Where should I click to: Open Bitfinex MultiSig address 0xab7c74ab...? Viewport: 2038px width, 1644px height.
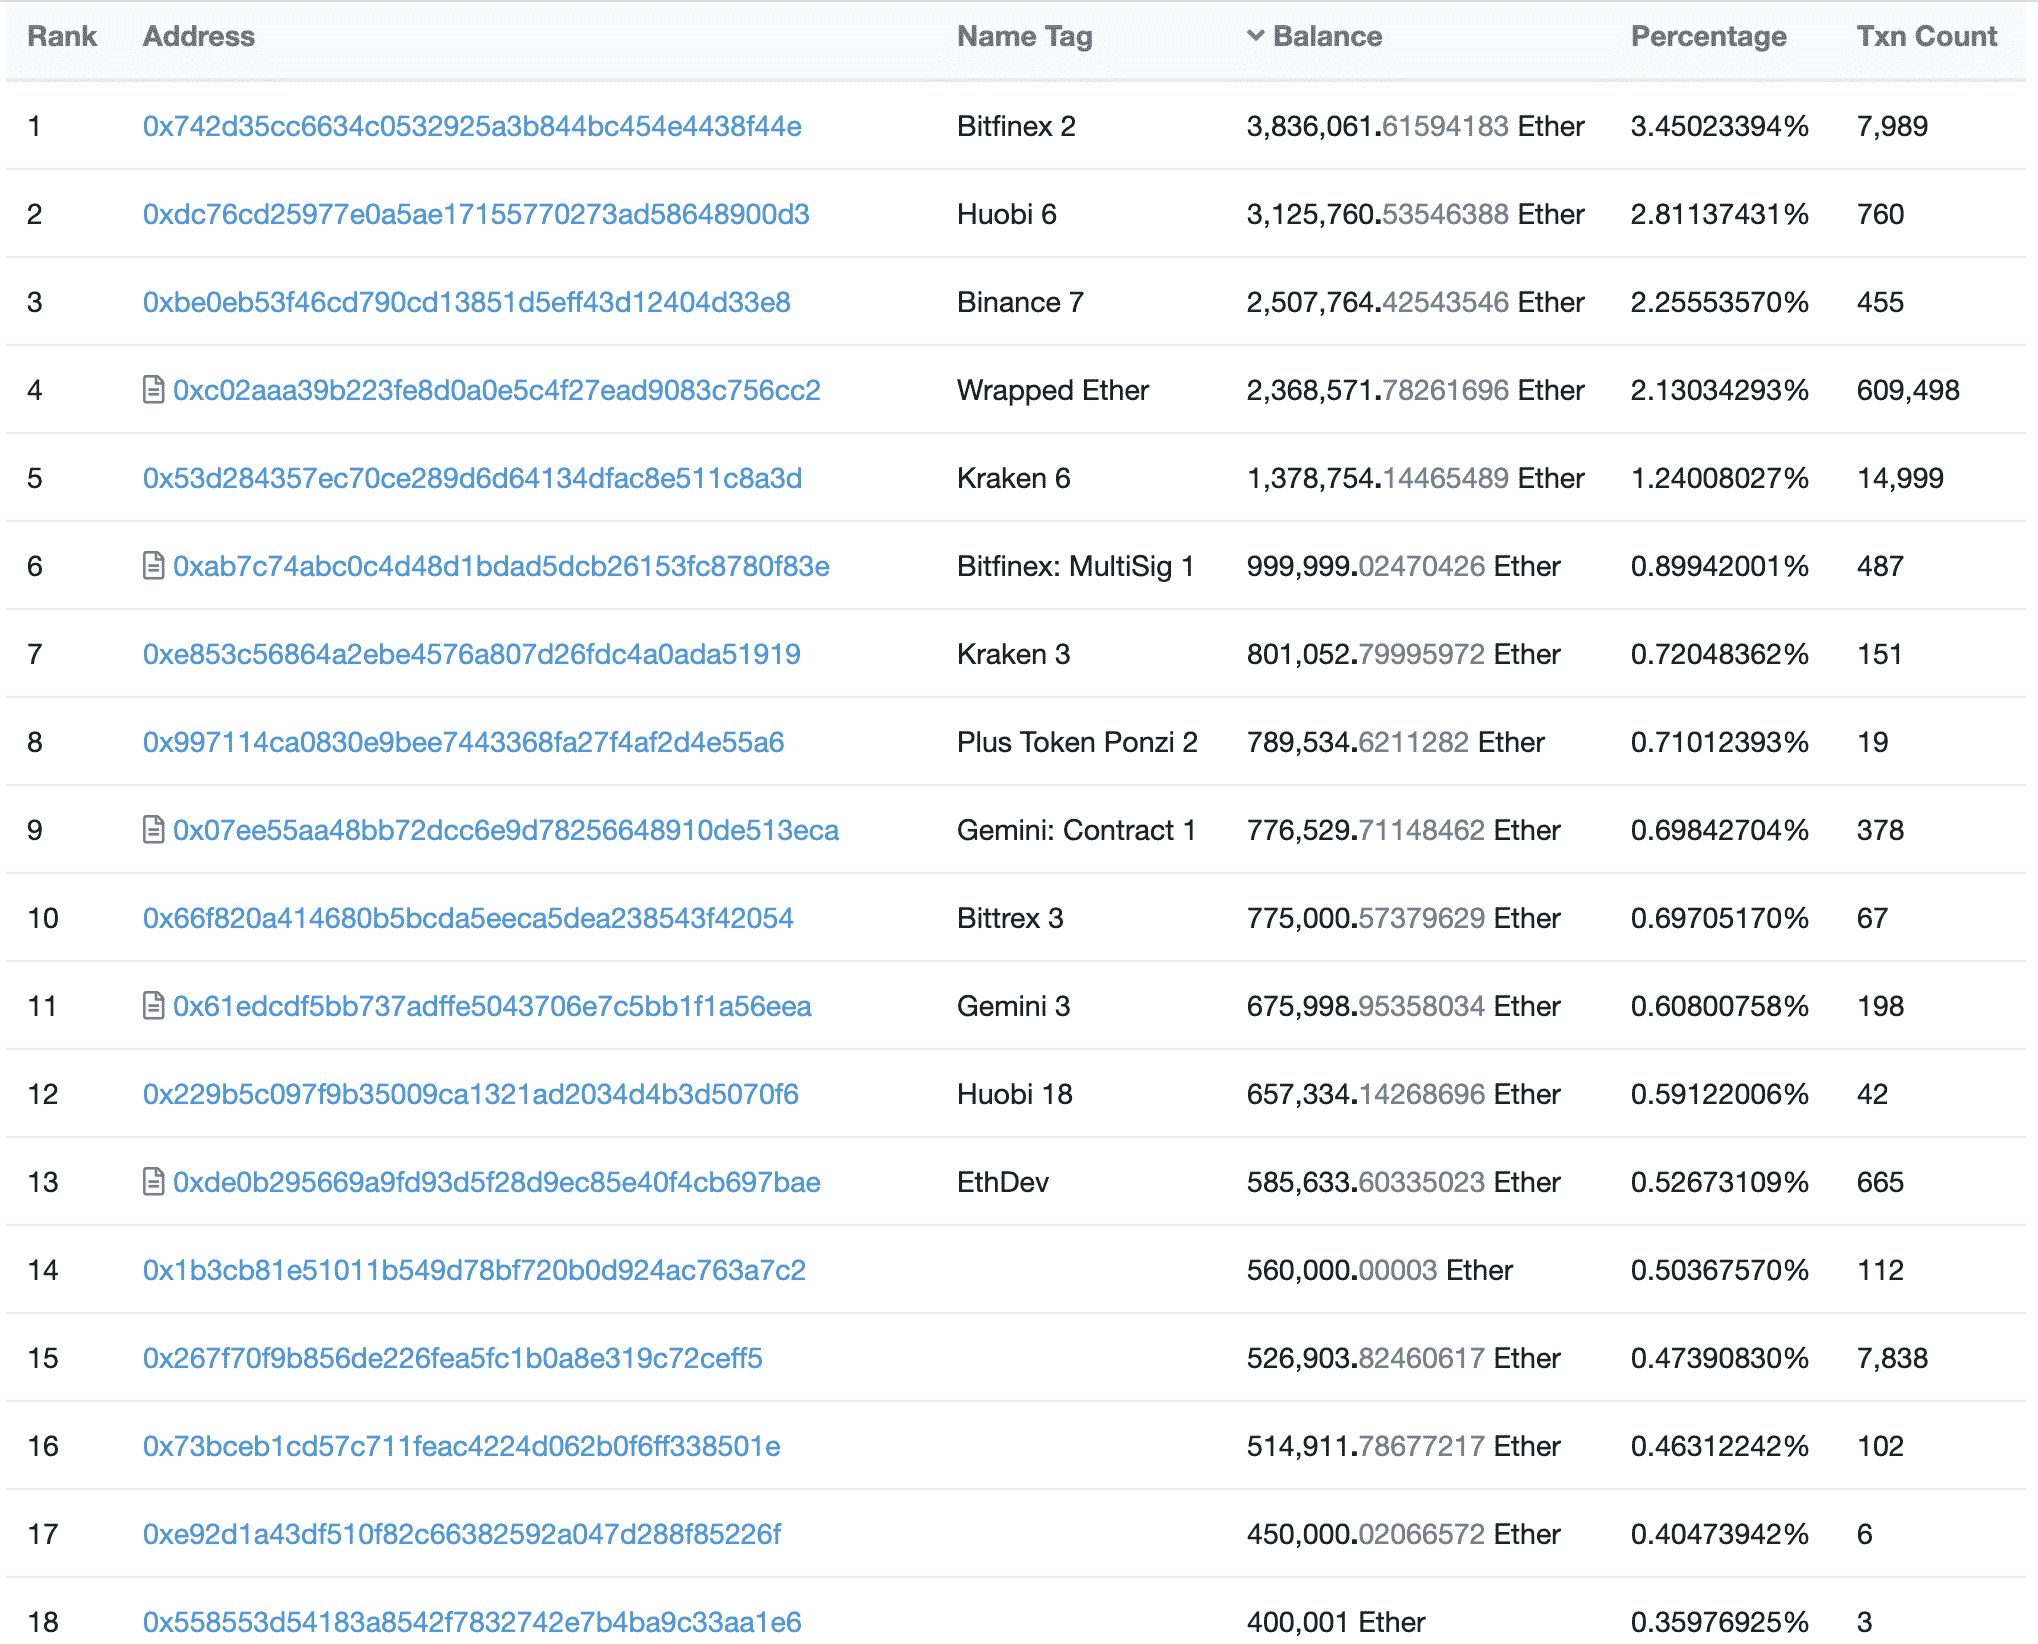[x=501, y=566]
